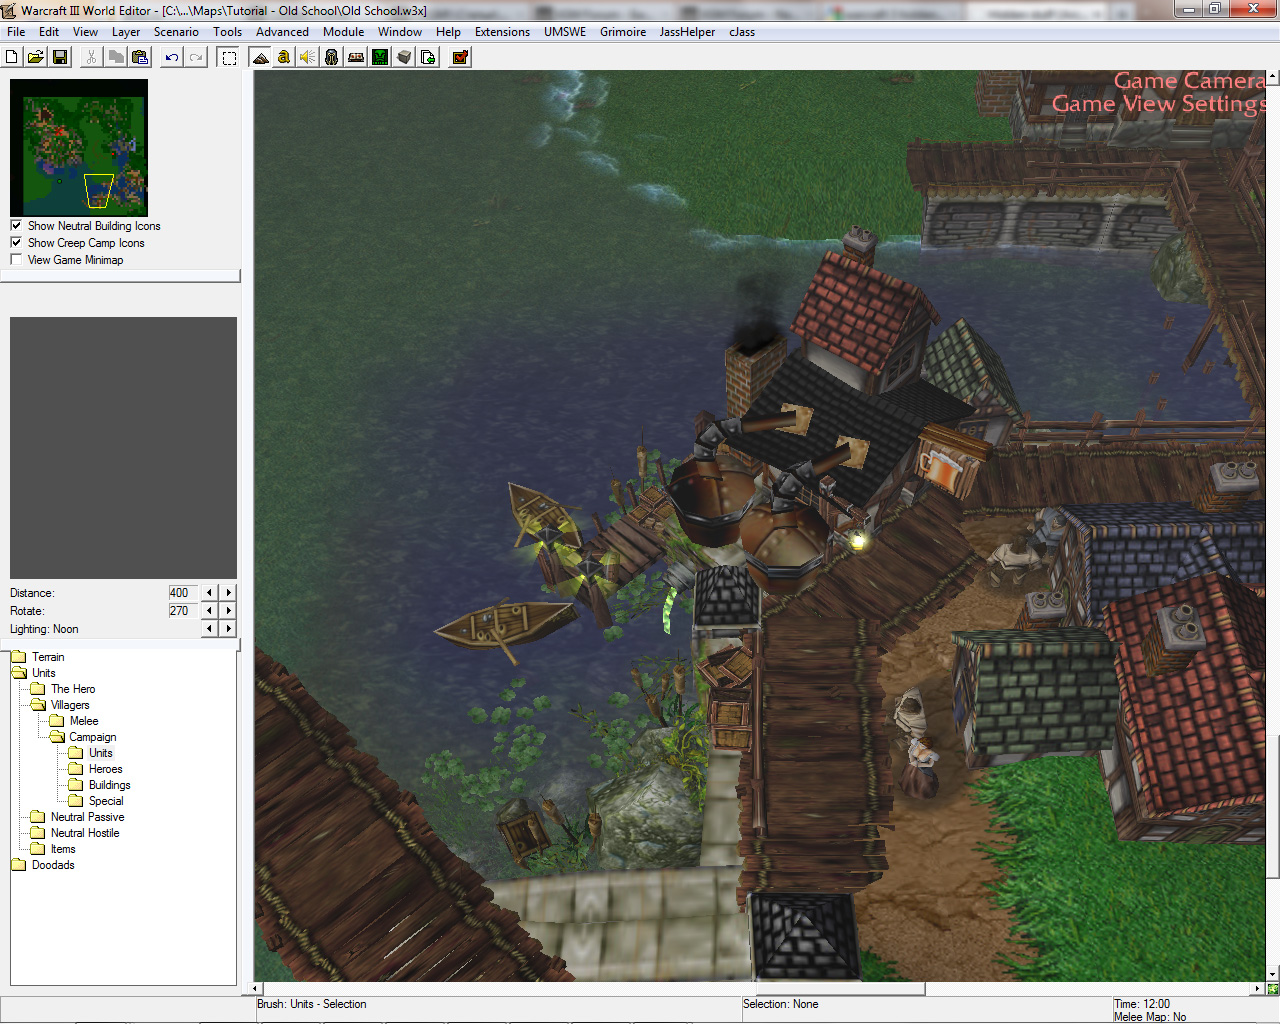
Task: Open the Import Manager icon
Action: [428, 57]
